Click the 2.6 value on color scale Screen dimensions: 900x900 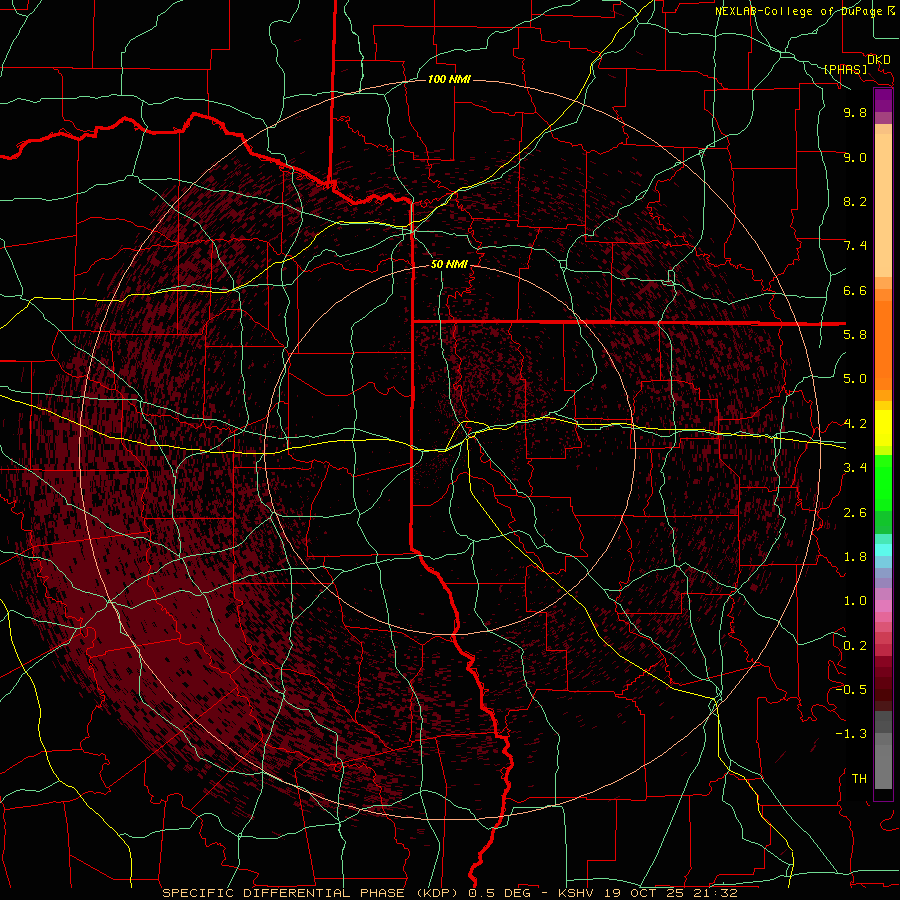(x=855, y=513)
